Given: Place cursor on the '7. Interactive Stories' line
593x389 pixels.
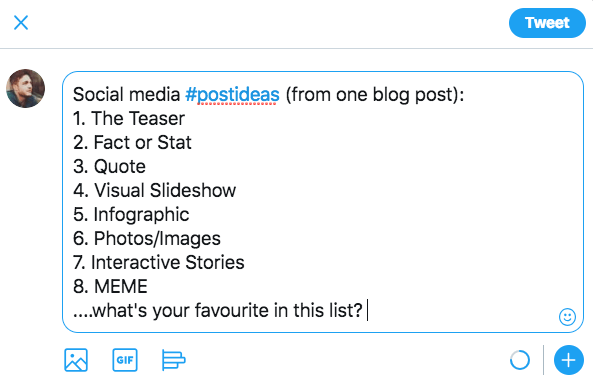Looking at the screenshot, I should click(x=158, y=263).
